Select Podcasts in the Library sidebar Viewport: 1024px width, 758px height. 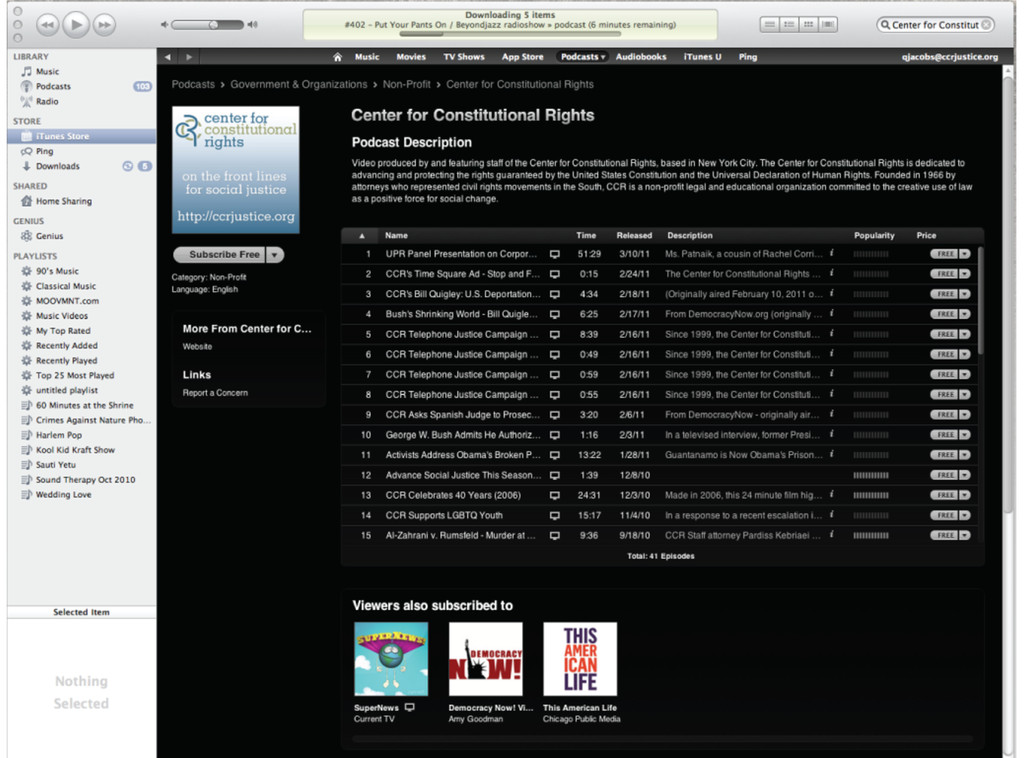click(53, 86)
